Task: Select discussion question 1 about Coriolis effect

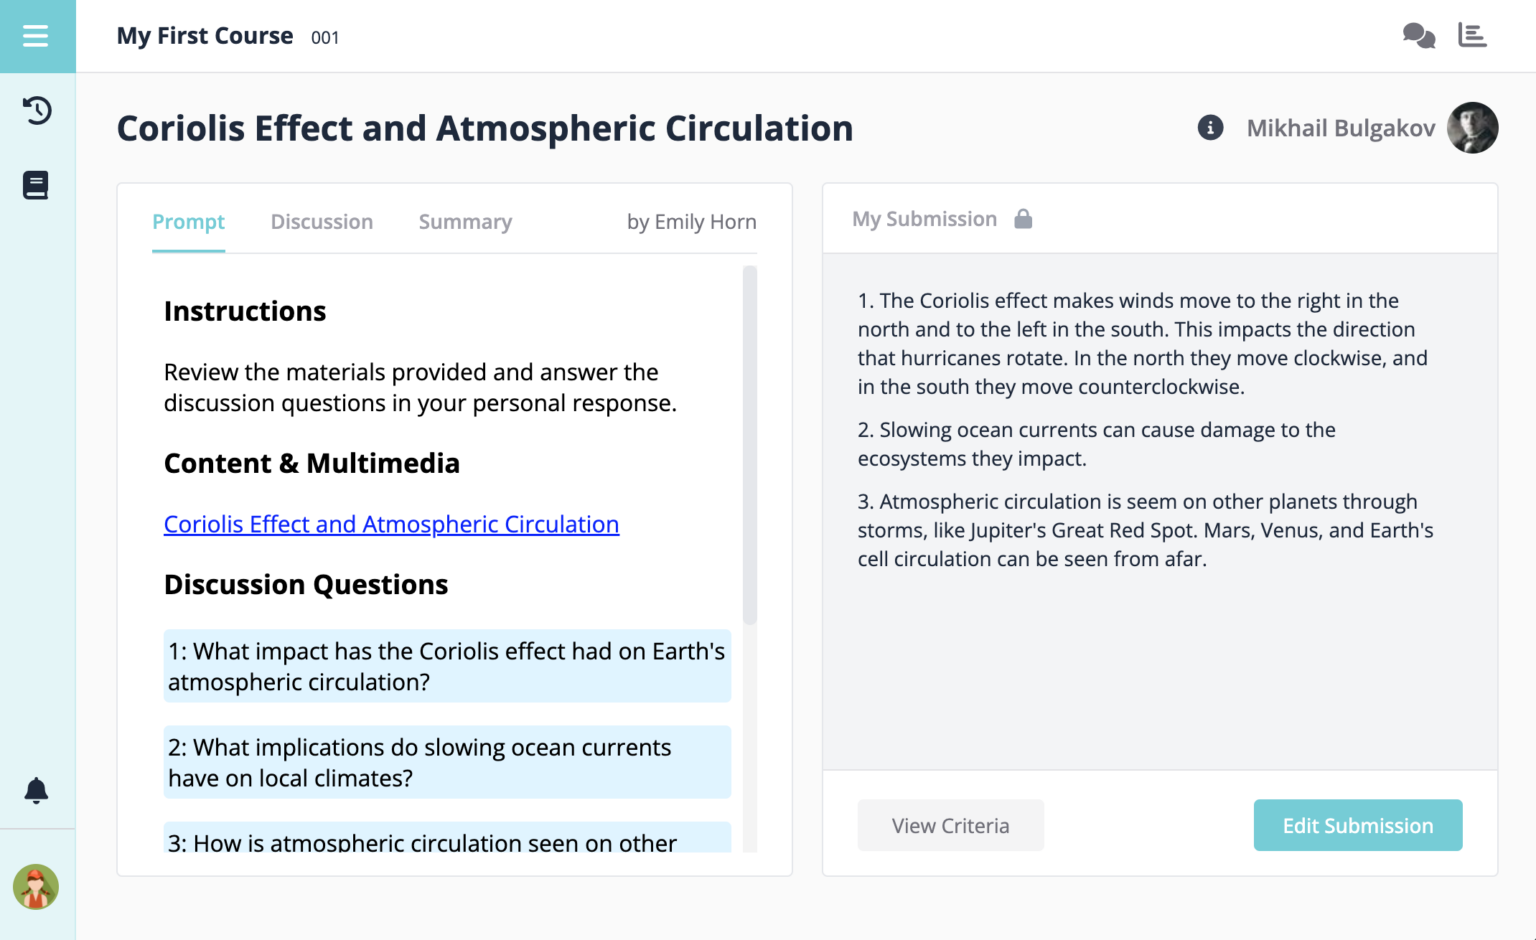Action: pos(447,666)
